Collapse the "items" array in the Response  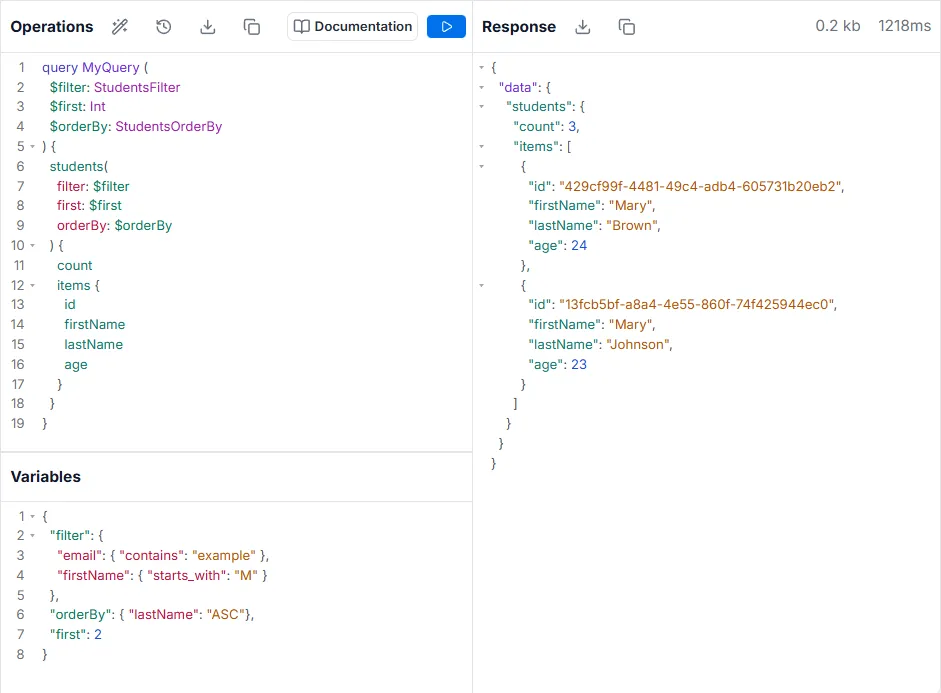(x=482, y=147)
